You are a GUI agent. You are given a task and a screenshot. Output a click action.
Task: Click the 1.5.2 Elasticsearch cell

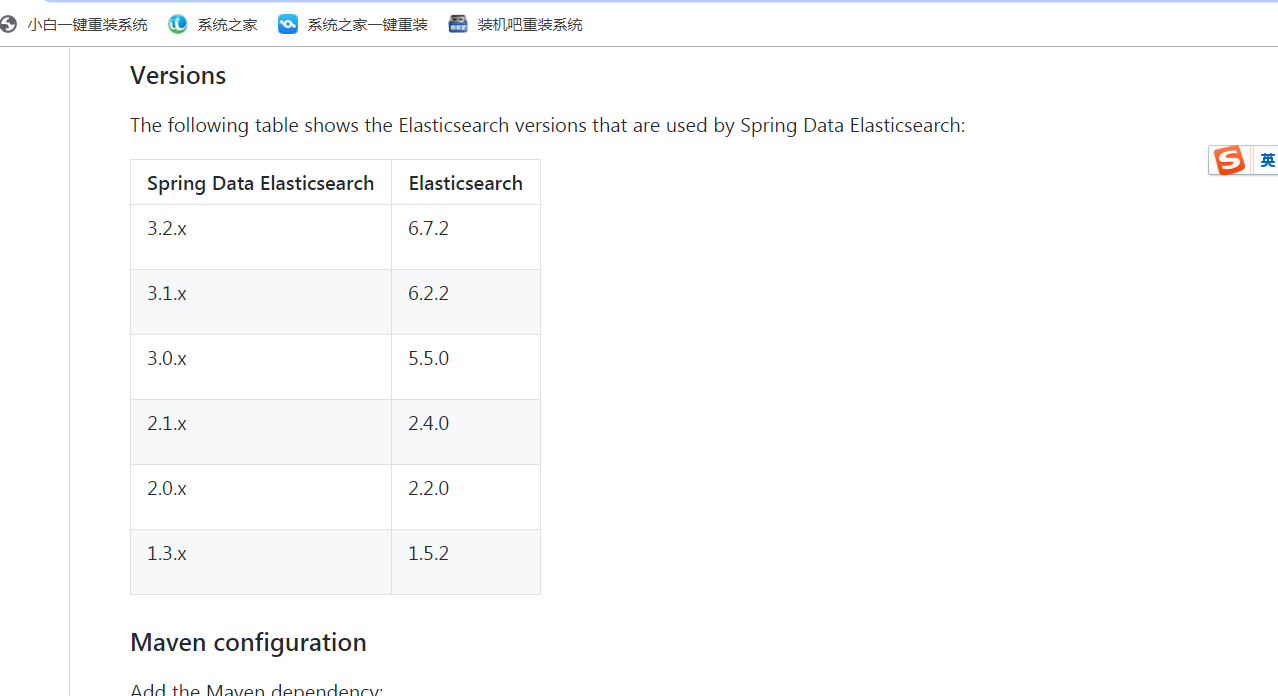pyautogui.click(x=428, y=554)
